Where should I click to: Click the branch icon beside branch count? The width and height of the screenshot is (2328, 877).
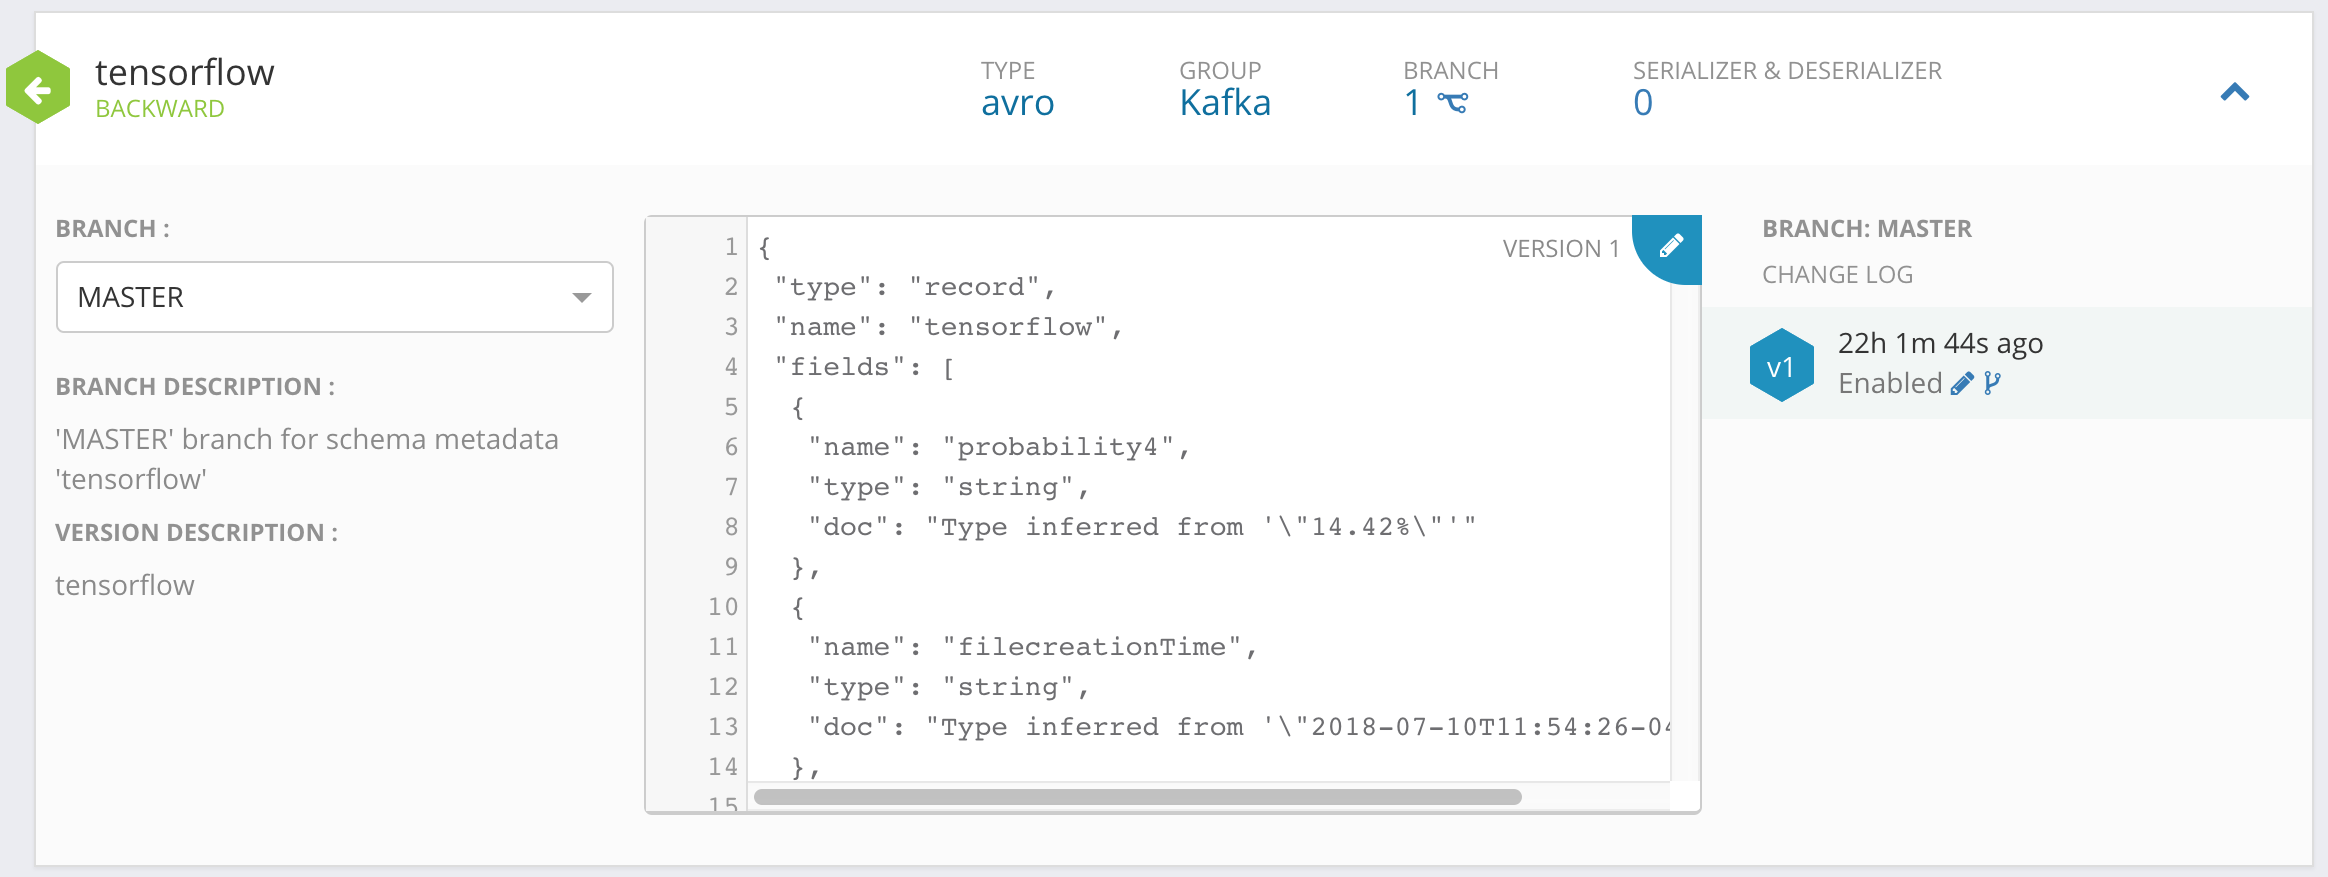coord(1452,103)
